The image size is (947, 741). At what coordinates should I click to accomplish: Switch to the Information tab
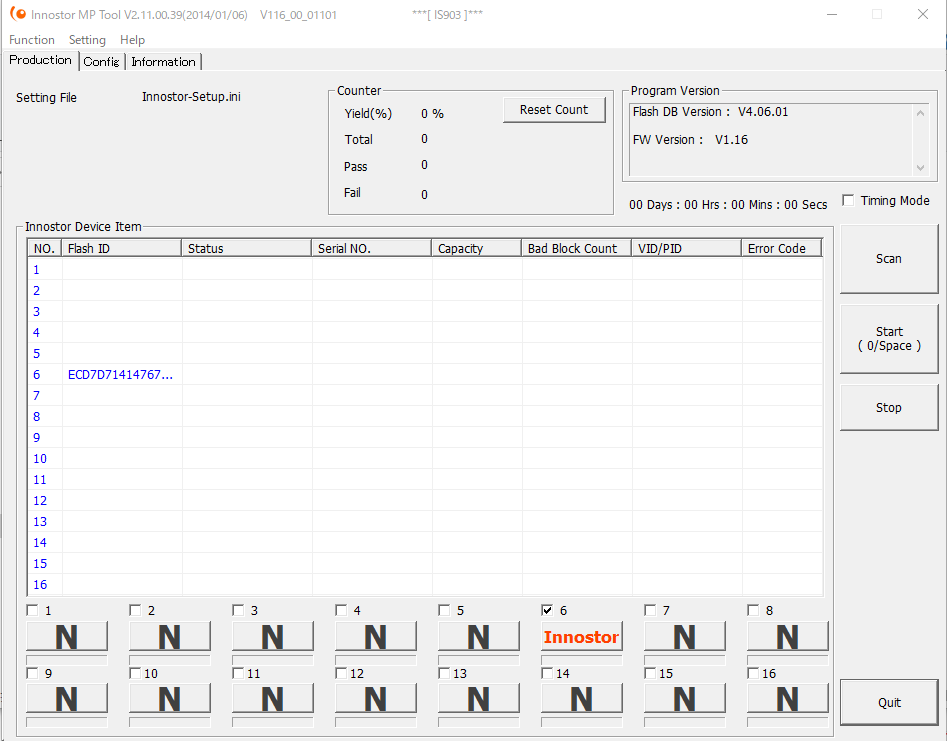pyautogui.click(x=163, y=62)
